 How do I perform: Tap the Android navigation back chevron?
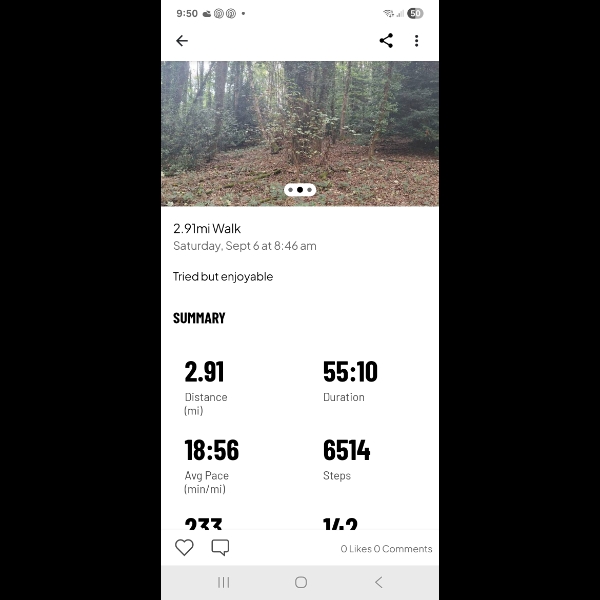[x=378, y=582]
